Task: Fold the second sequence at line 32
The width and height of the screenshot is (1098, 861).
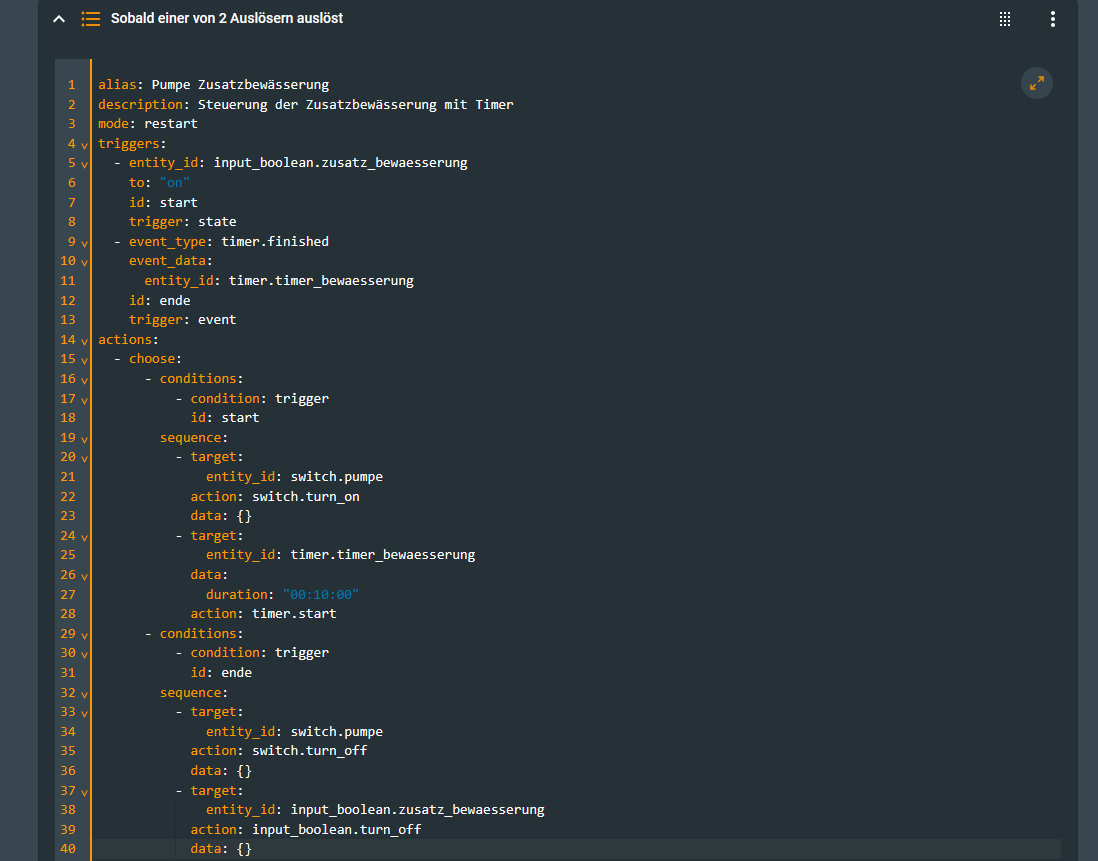Action: click(x=84, y=693)
